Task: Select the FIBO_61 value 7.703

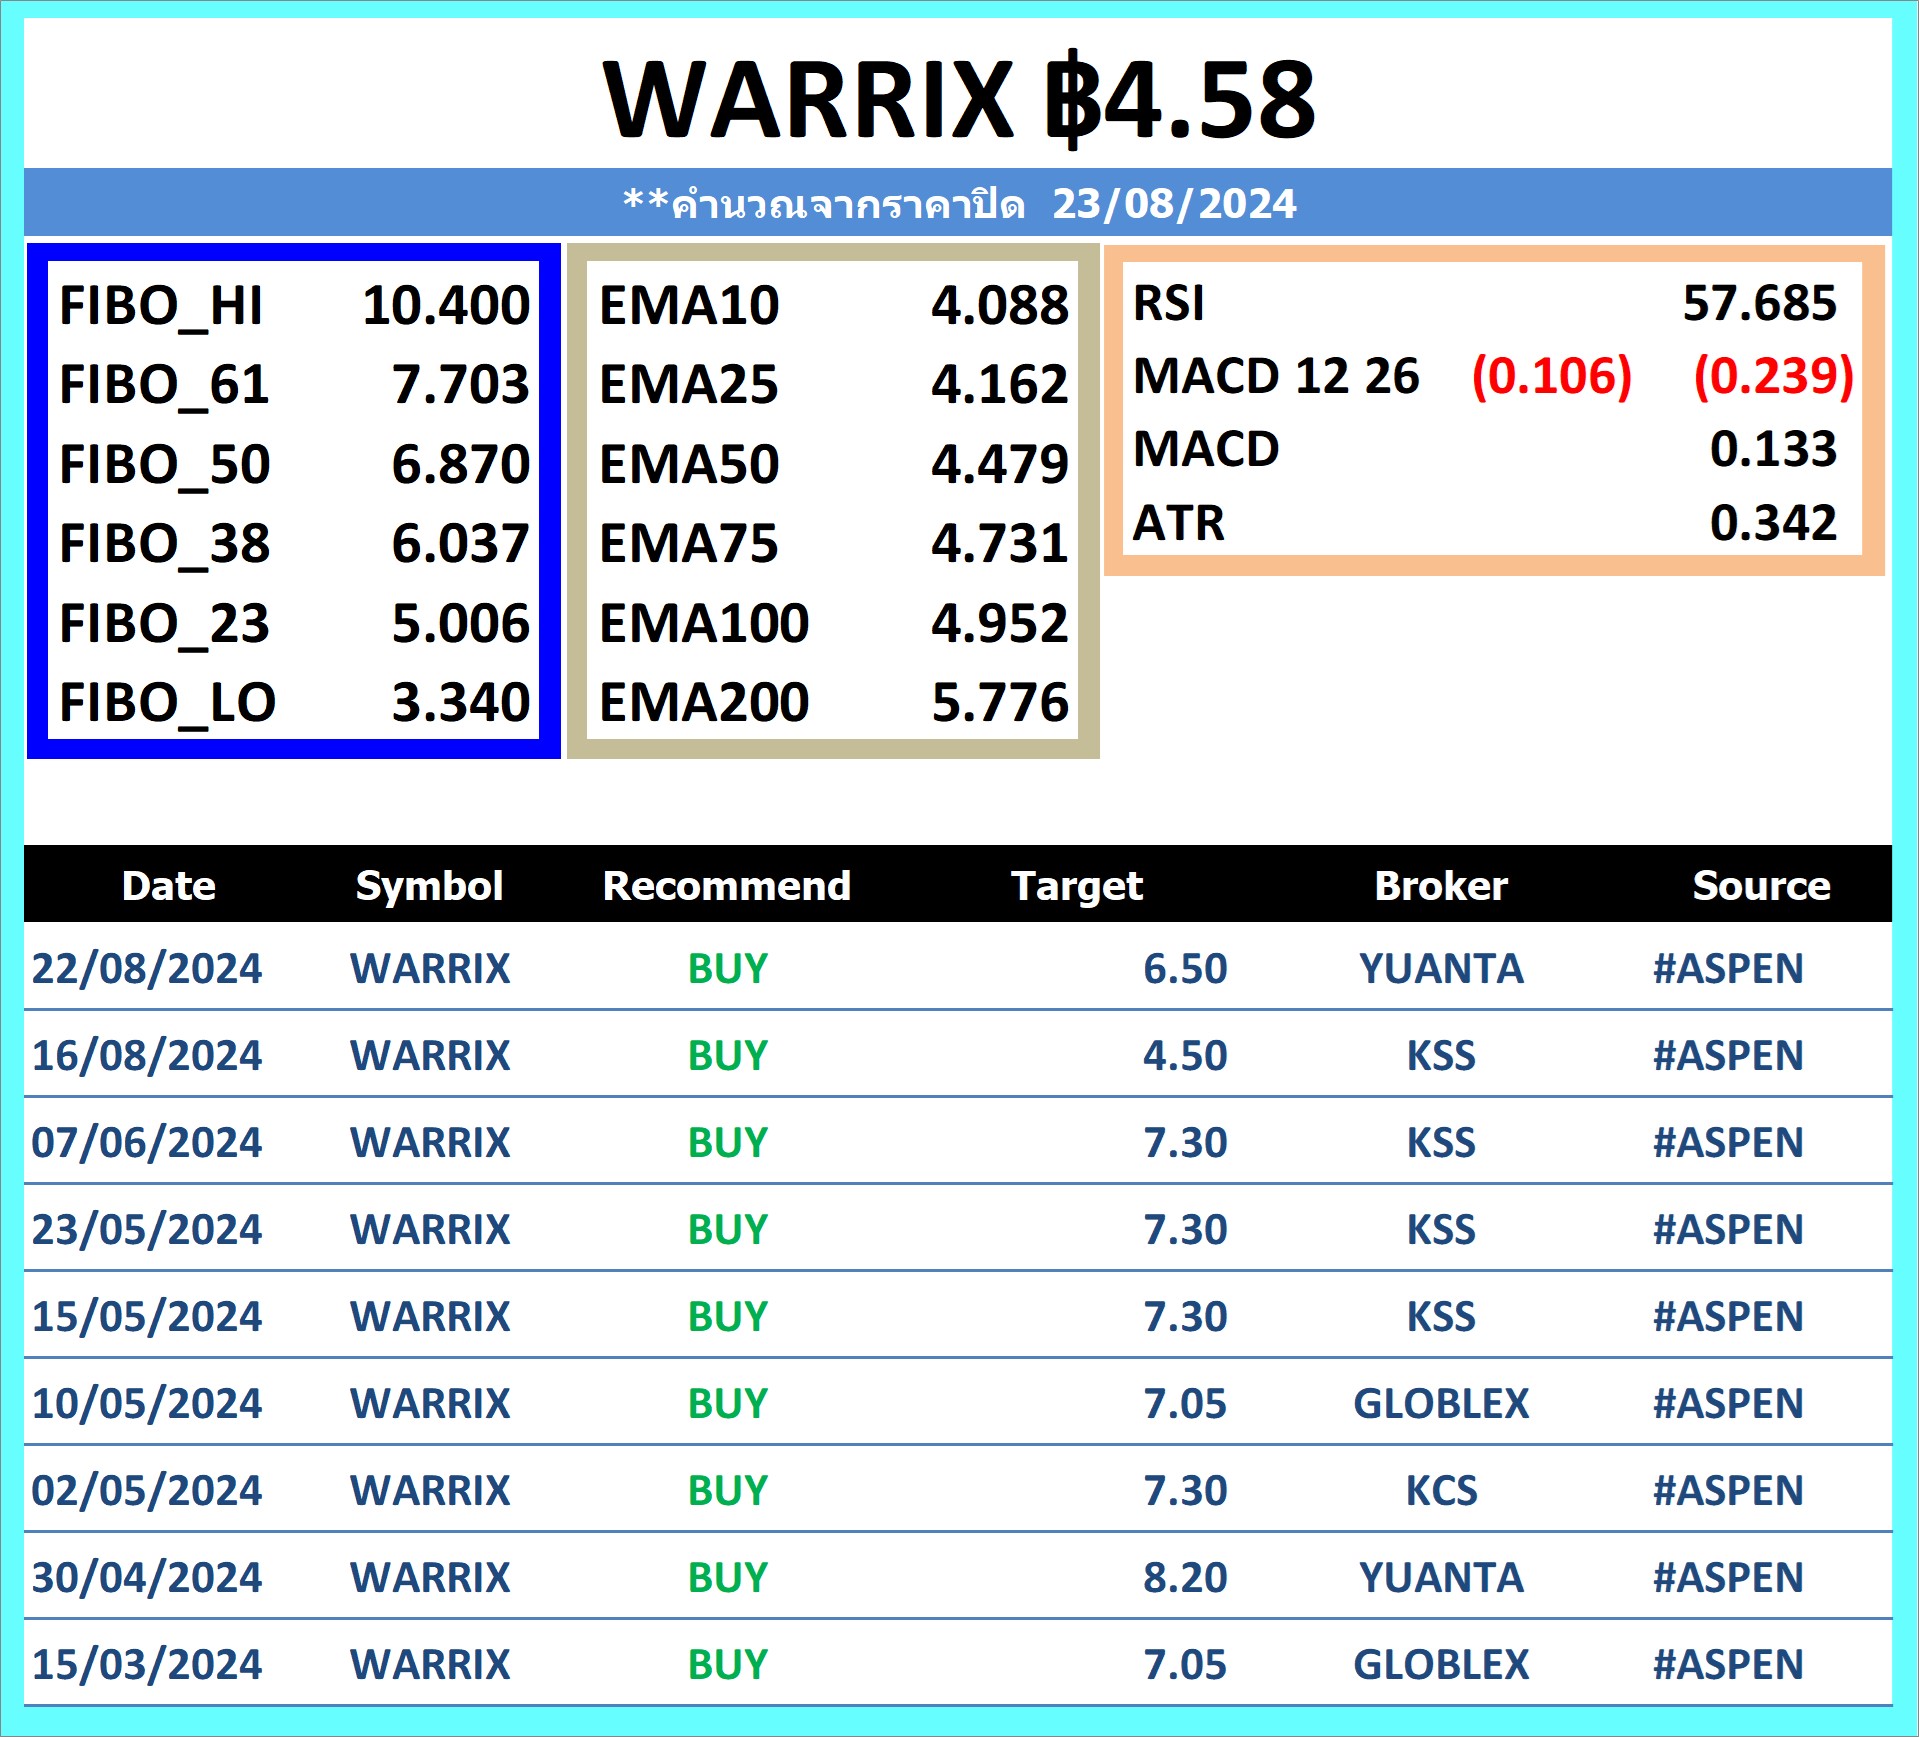Action: point(460,385)
